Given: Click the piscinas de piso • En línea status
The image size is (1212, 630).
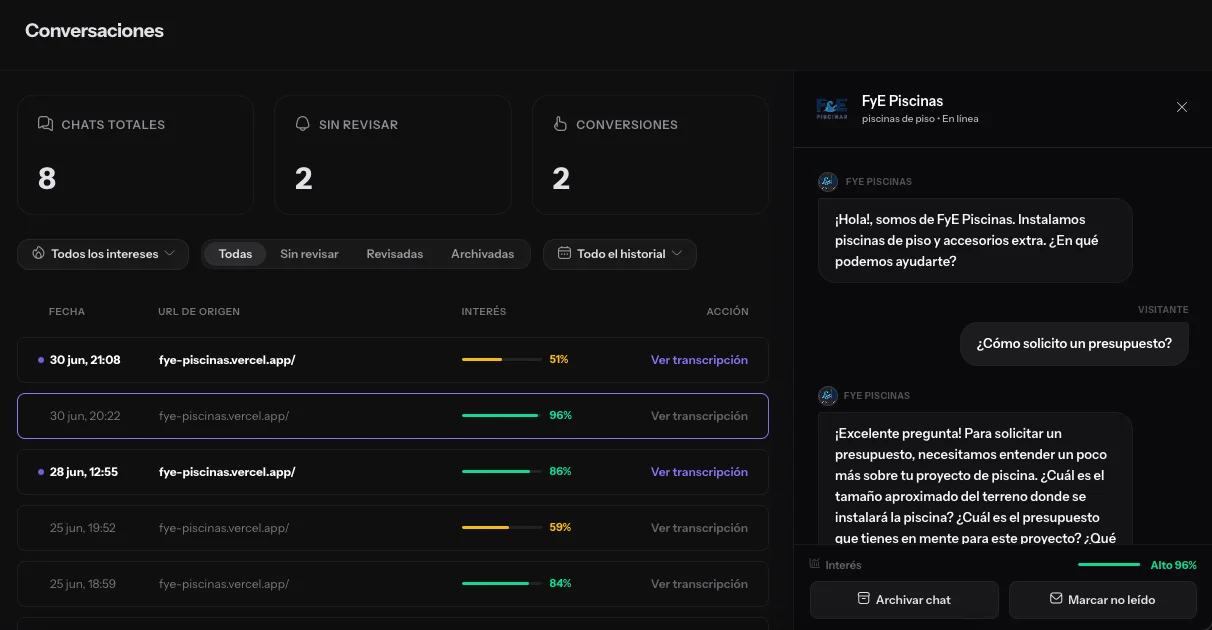Looking at the screenshot, I should [x=920, y=119].
